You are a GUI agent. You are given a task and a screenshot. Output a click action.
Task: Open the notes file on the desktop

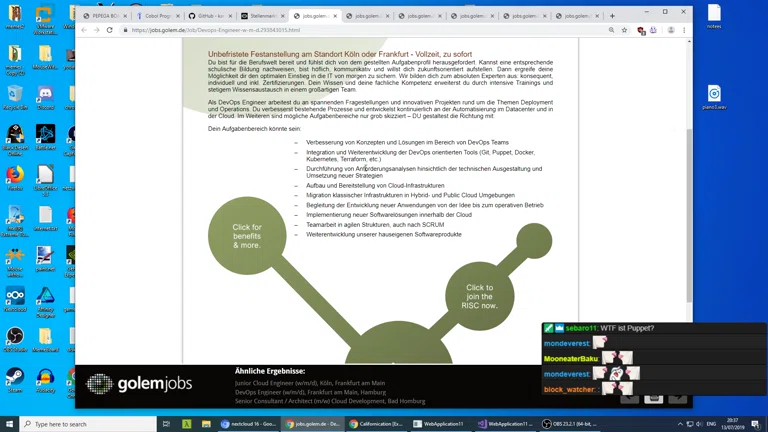coord(714,17)
